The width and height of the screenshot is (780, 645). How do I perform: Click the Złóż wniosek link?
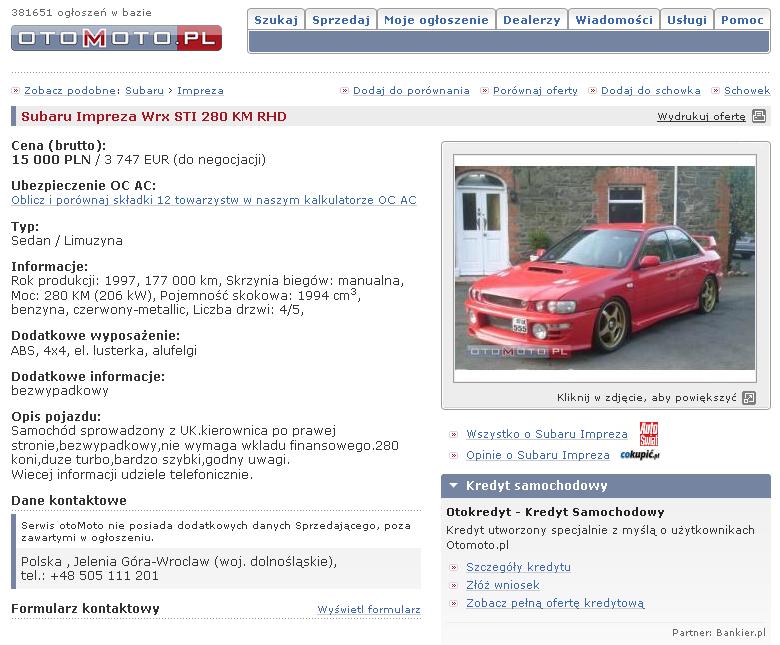click(x=502, y=585)
